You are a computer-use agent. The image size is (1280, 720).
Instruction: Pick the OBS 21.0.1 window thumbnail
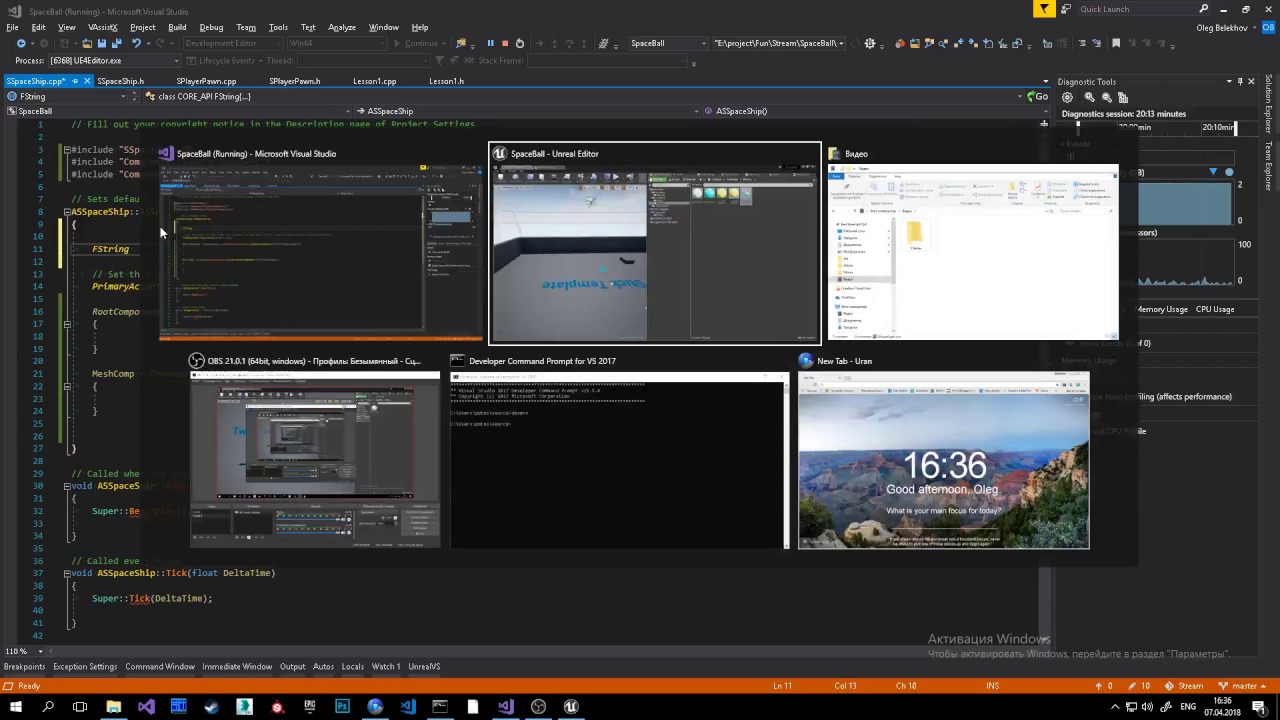[315, 450]
